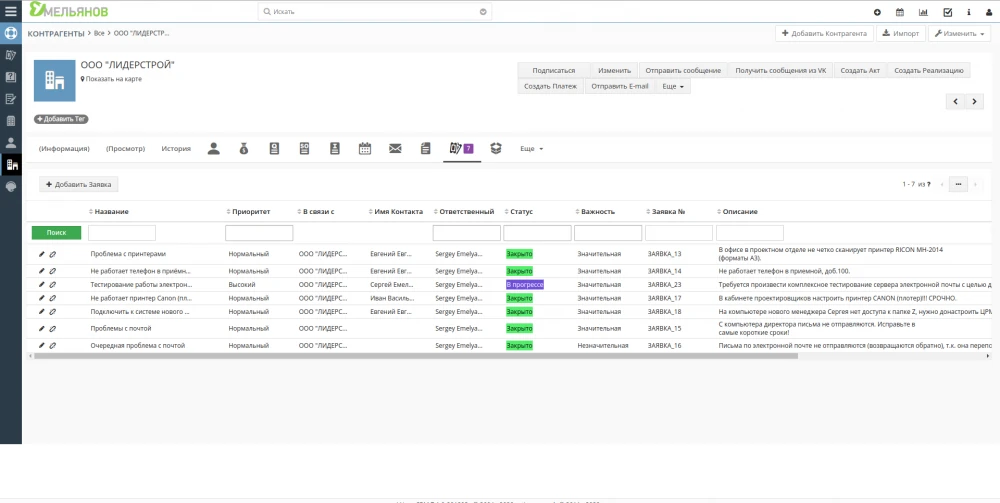Click Отправить E-mail button
The width and height of the screenshot is (1000, 503).
(x=620, y=86)
